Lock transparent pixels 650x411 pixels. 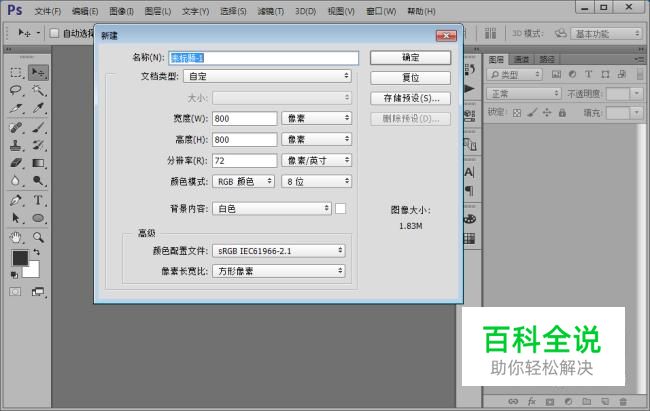pyautogui.click(x=517, y=112)
